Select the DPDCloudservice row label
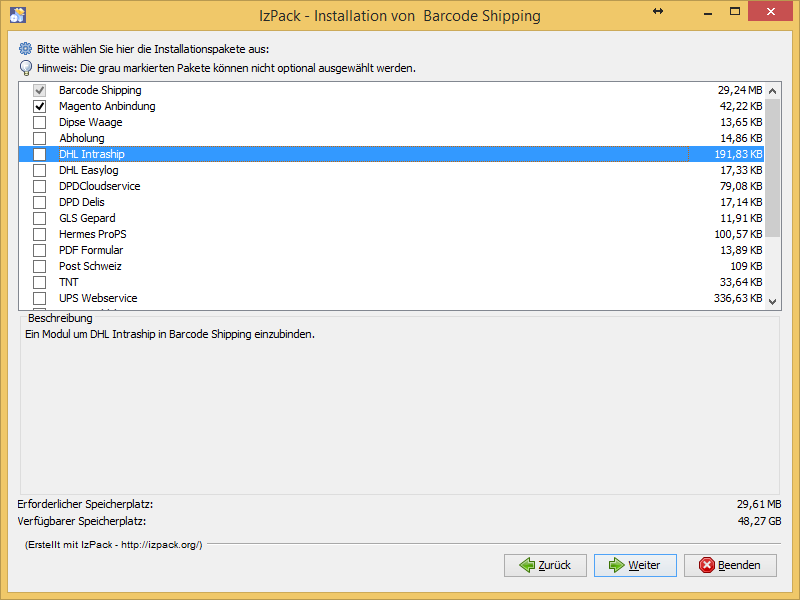This screenshot has height=600, width=800. click(99, 186)
